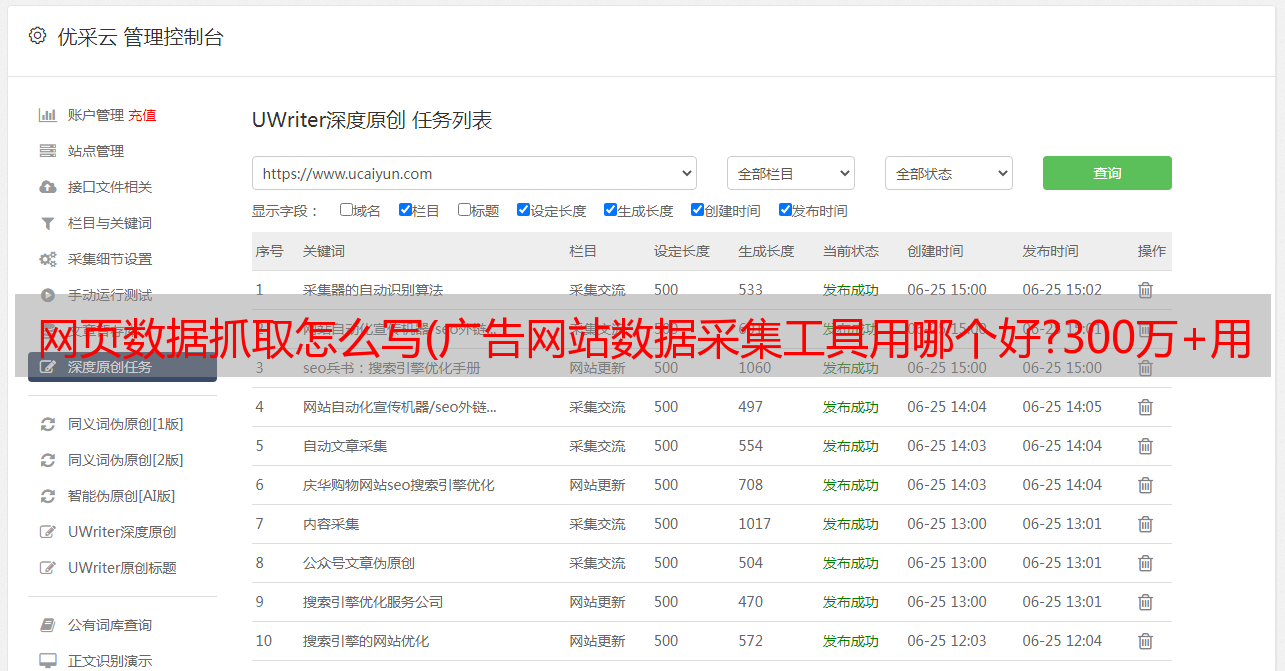Screen dimensions: 1285x671
Task: Click the gears icon for 采集细节设置
Action: coord(47,259)
